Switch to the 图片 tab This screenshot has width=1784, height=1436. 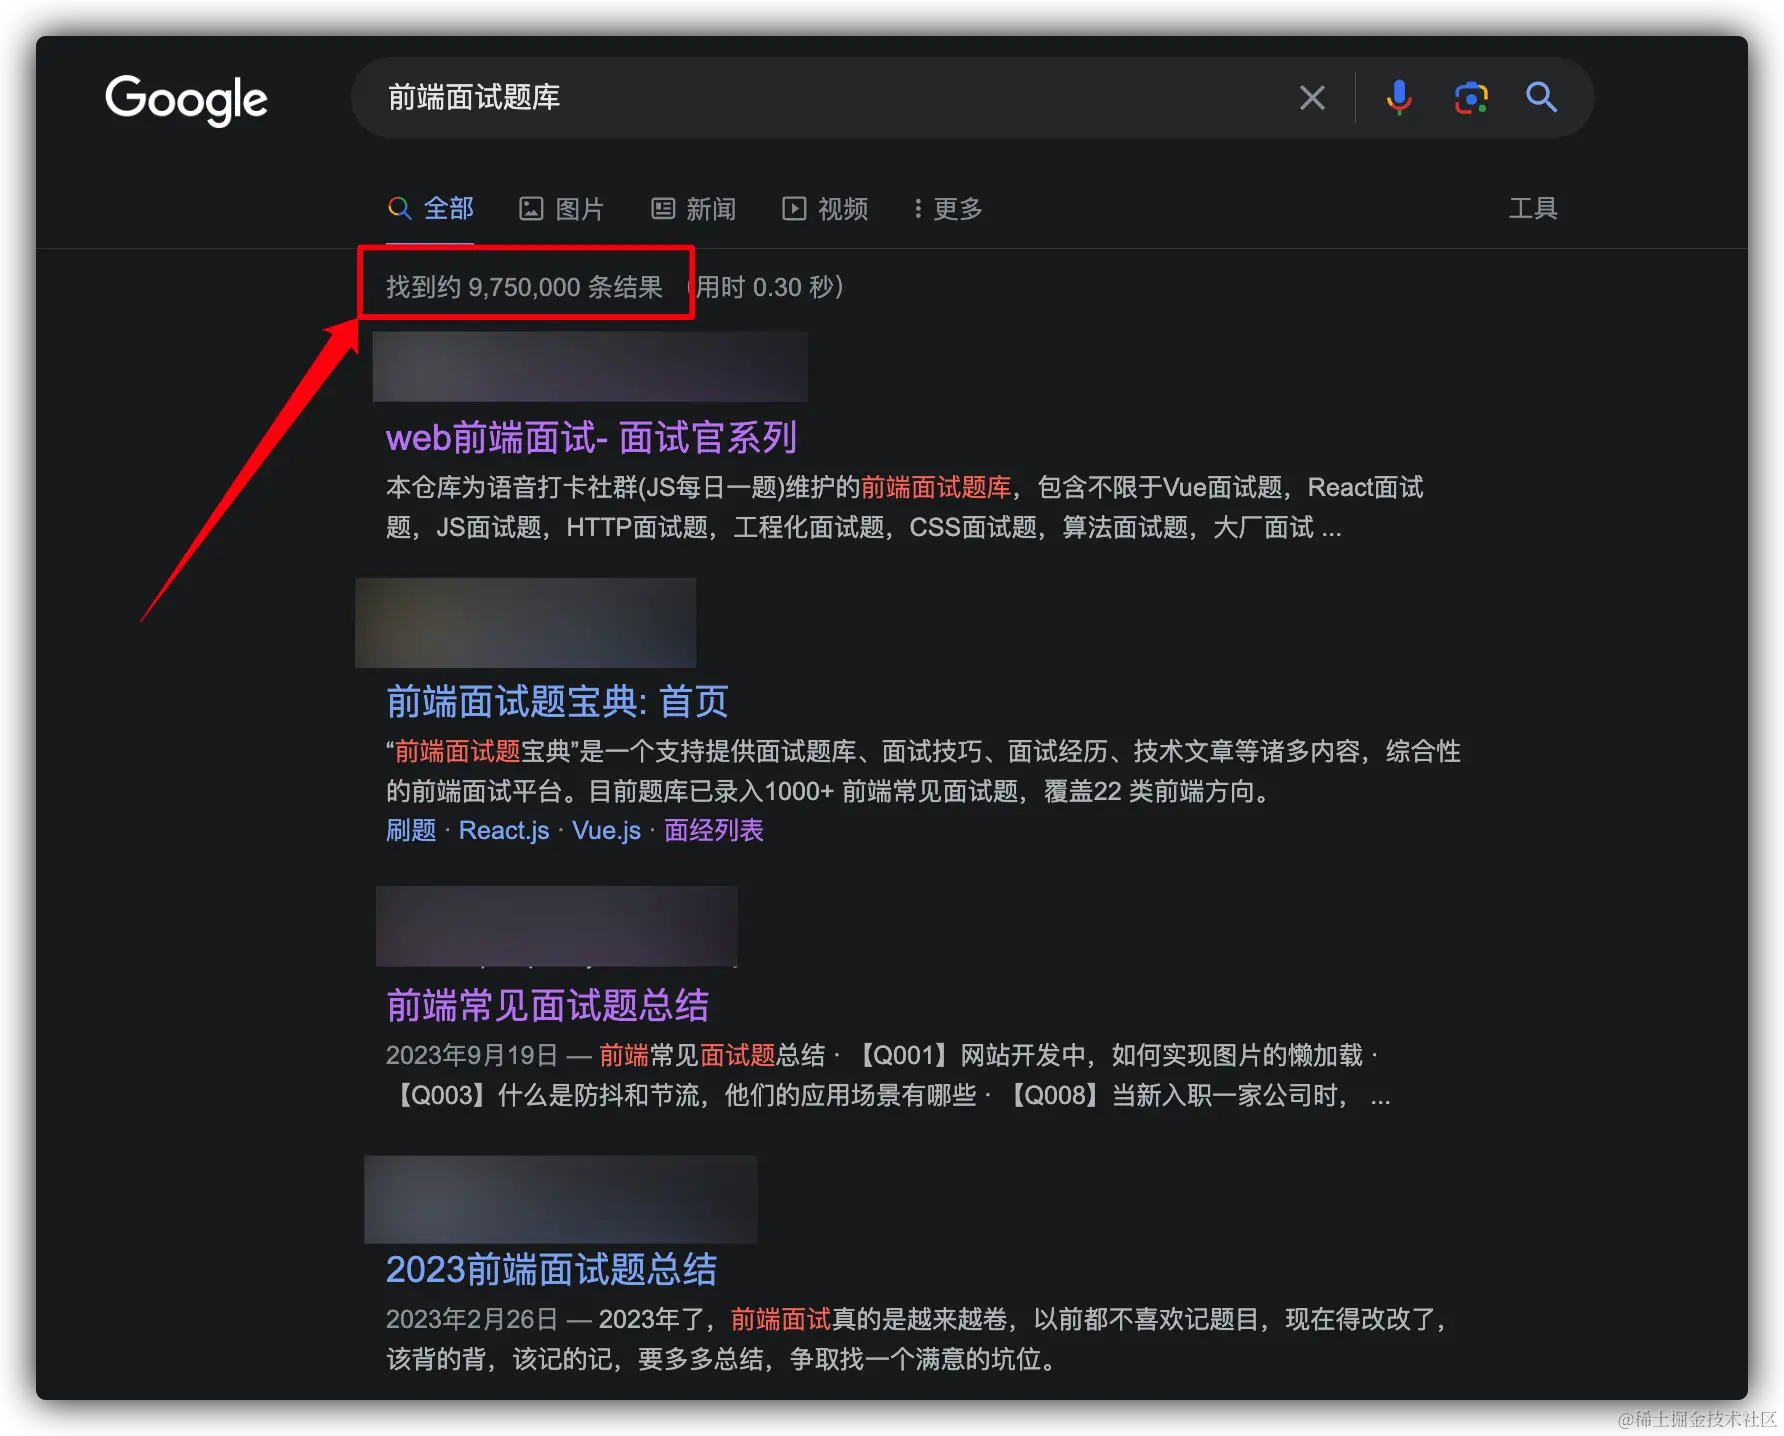coord(561,208)
